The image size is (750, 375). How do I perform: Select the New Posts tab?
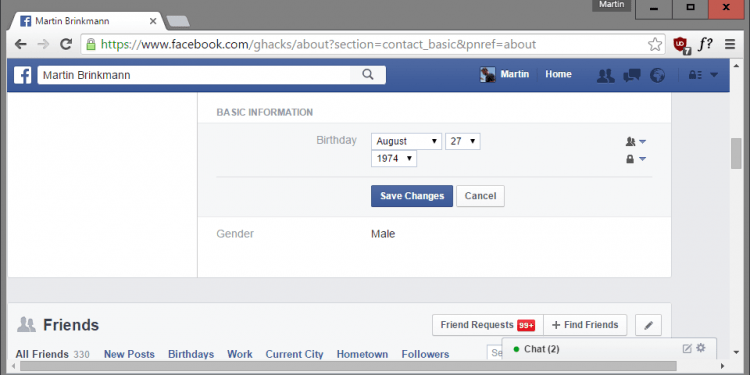click(x=129, y=354)
